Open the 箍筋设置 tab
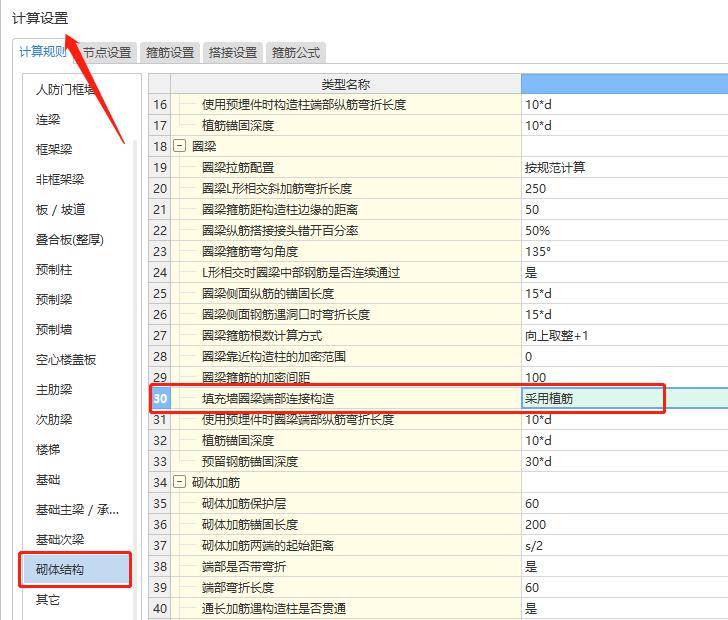Image resolution: width=728 pixels, height=620 pixels. coord(170,52)
